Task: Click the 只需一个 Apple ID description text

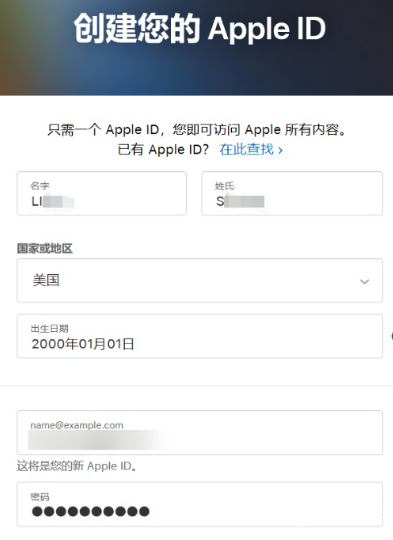Action: click(x=197, y=130)
